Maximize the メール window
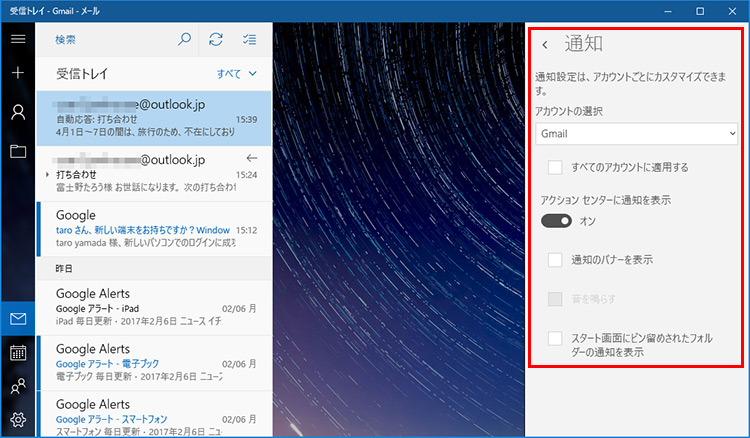Image resolution: width=750 pixels, height=438 pixels. (x=700, y=11)
